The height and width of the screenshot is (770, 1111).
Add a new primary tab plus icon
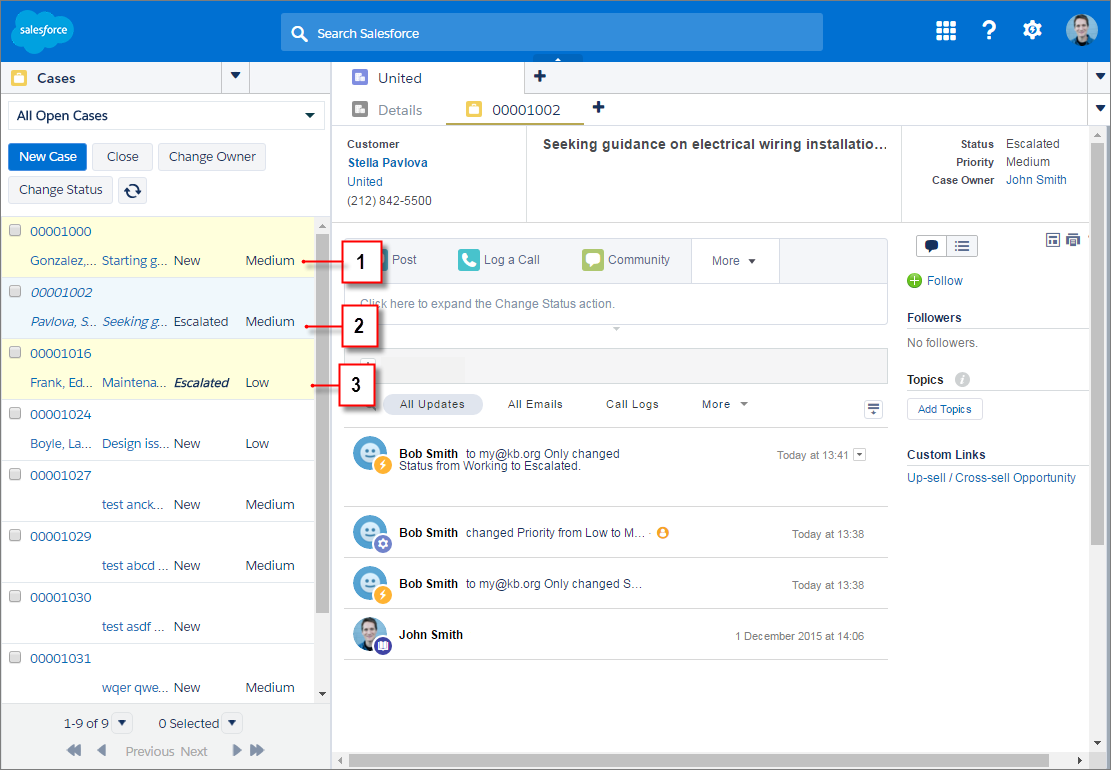coord(540,76)
